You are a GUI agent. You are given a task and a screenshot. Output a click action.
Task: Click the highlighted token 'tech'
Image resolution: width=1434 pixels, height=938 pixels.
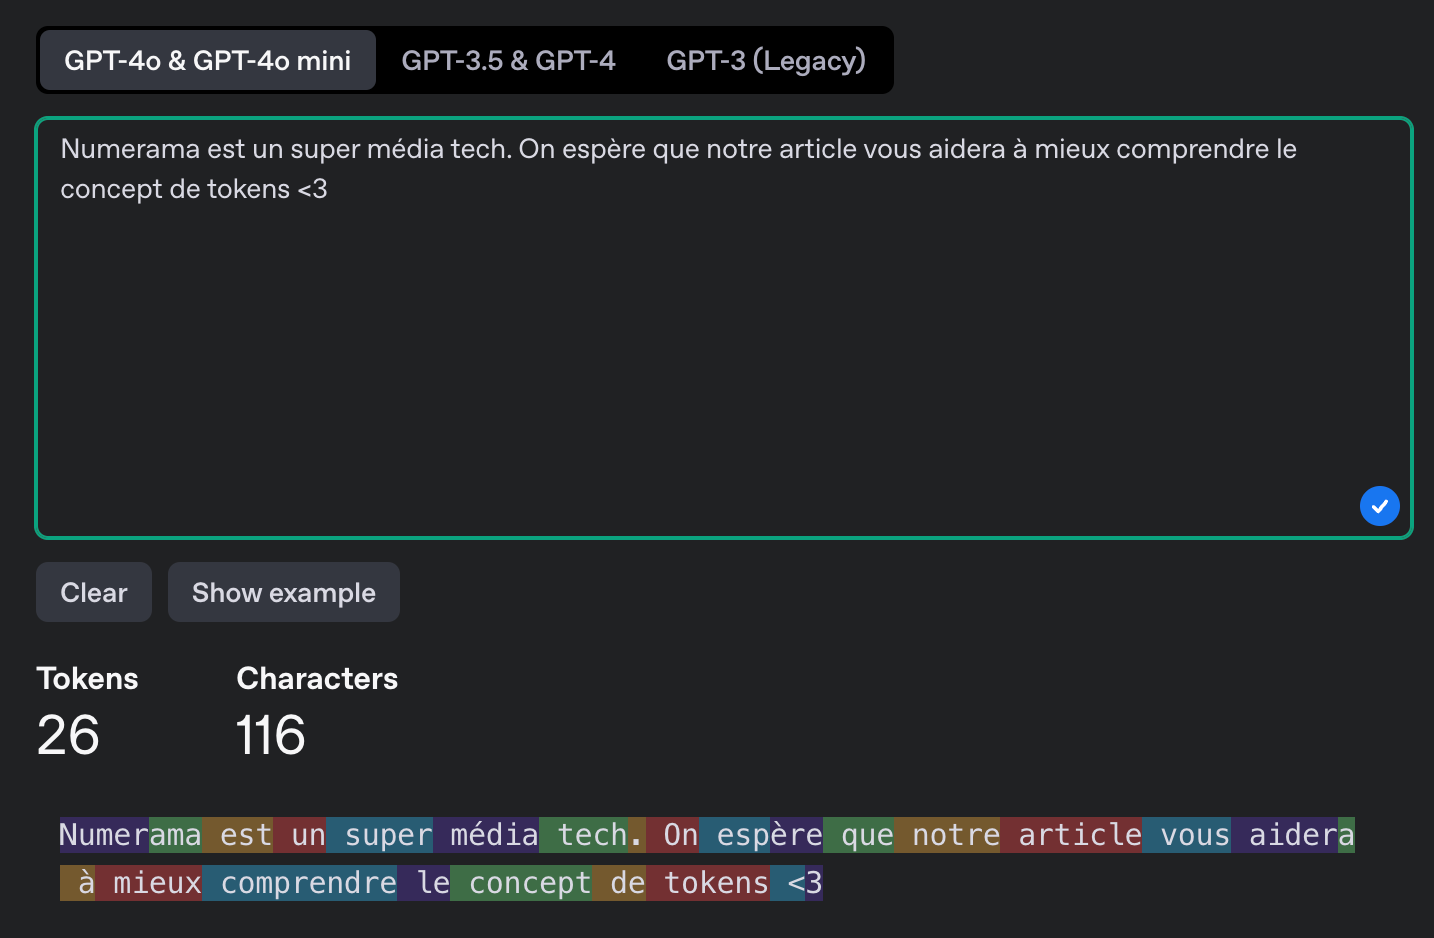tap(583, 835)
